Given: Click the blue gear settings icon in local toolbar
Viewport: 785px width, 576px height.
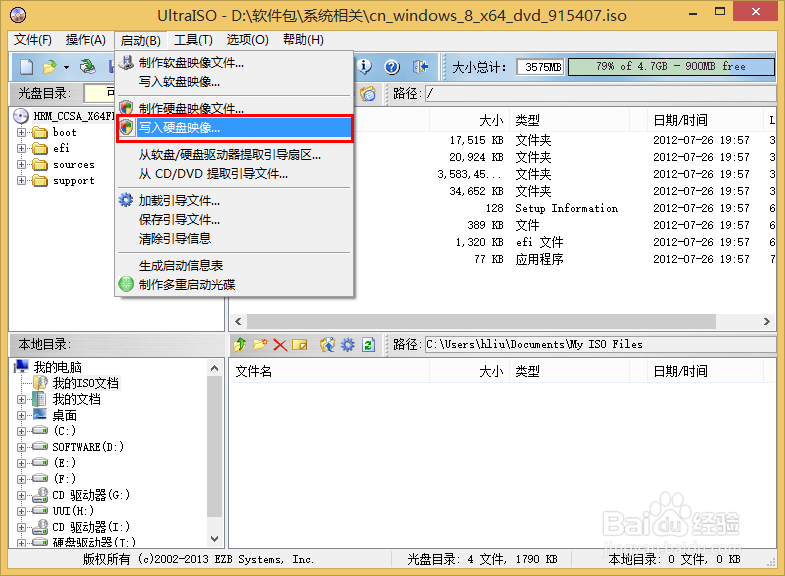Looking at the screenshot, I should 347,345.
